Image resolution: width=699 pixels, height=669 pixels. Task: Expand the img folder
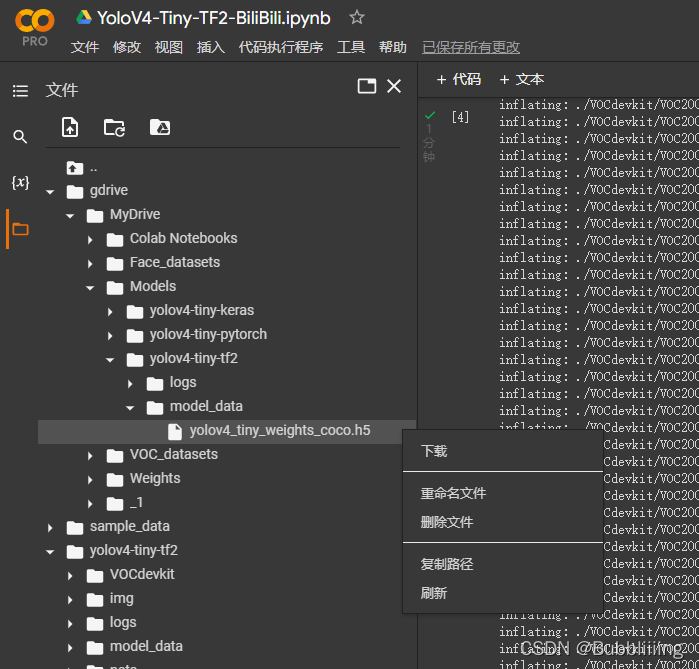70,600
